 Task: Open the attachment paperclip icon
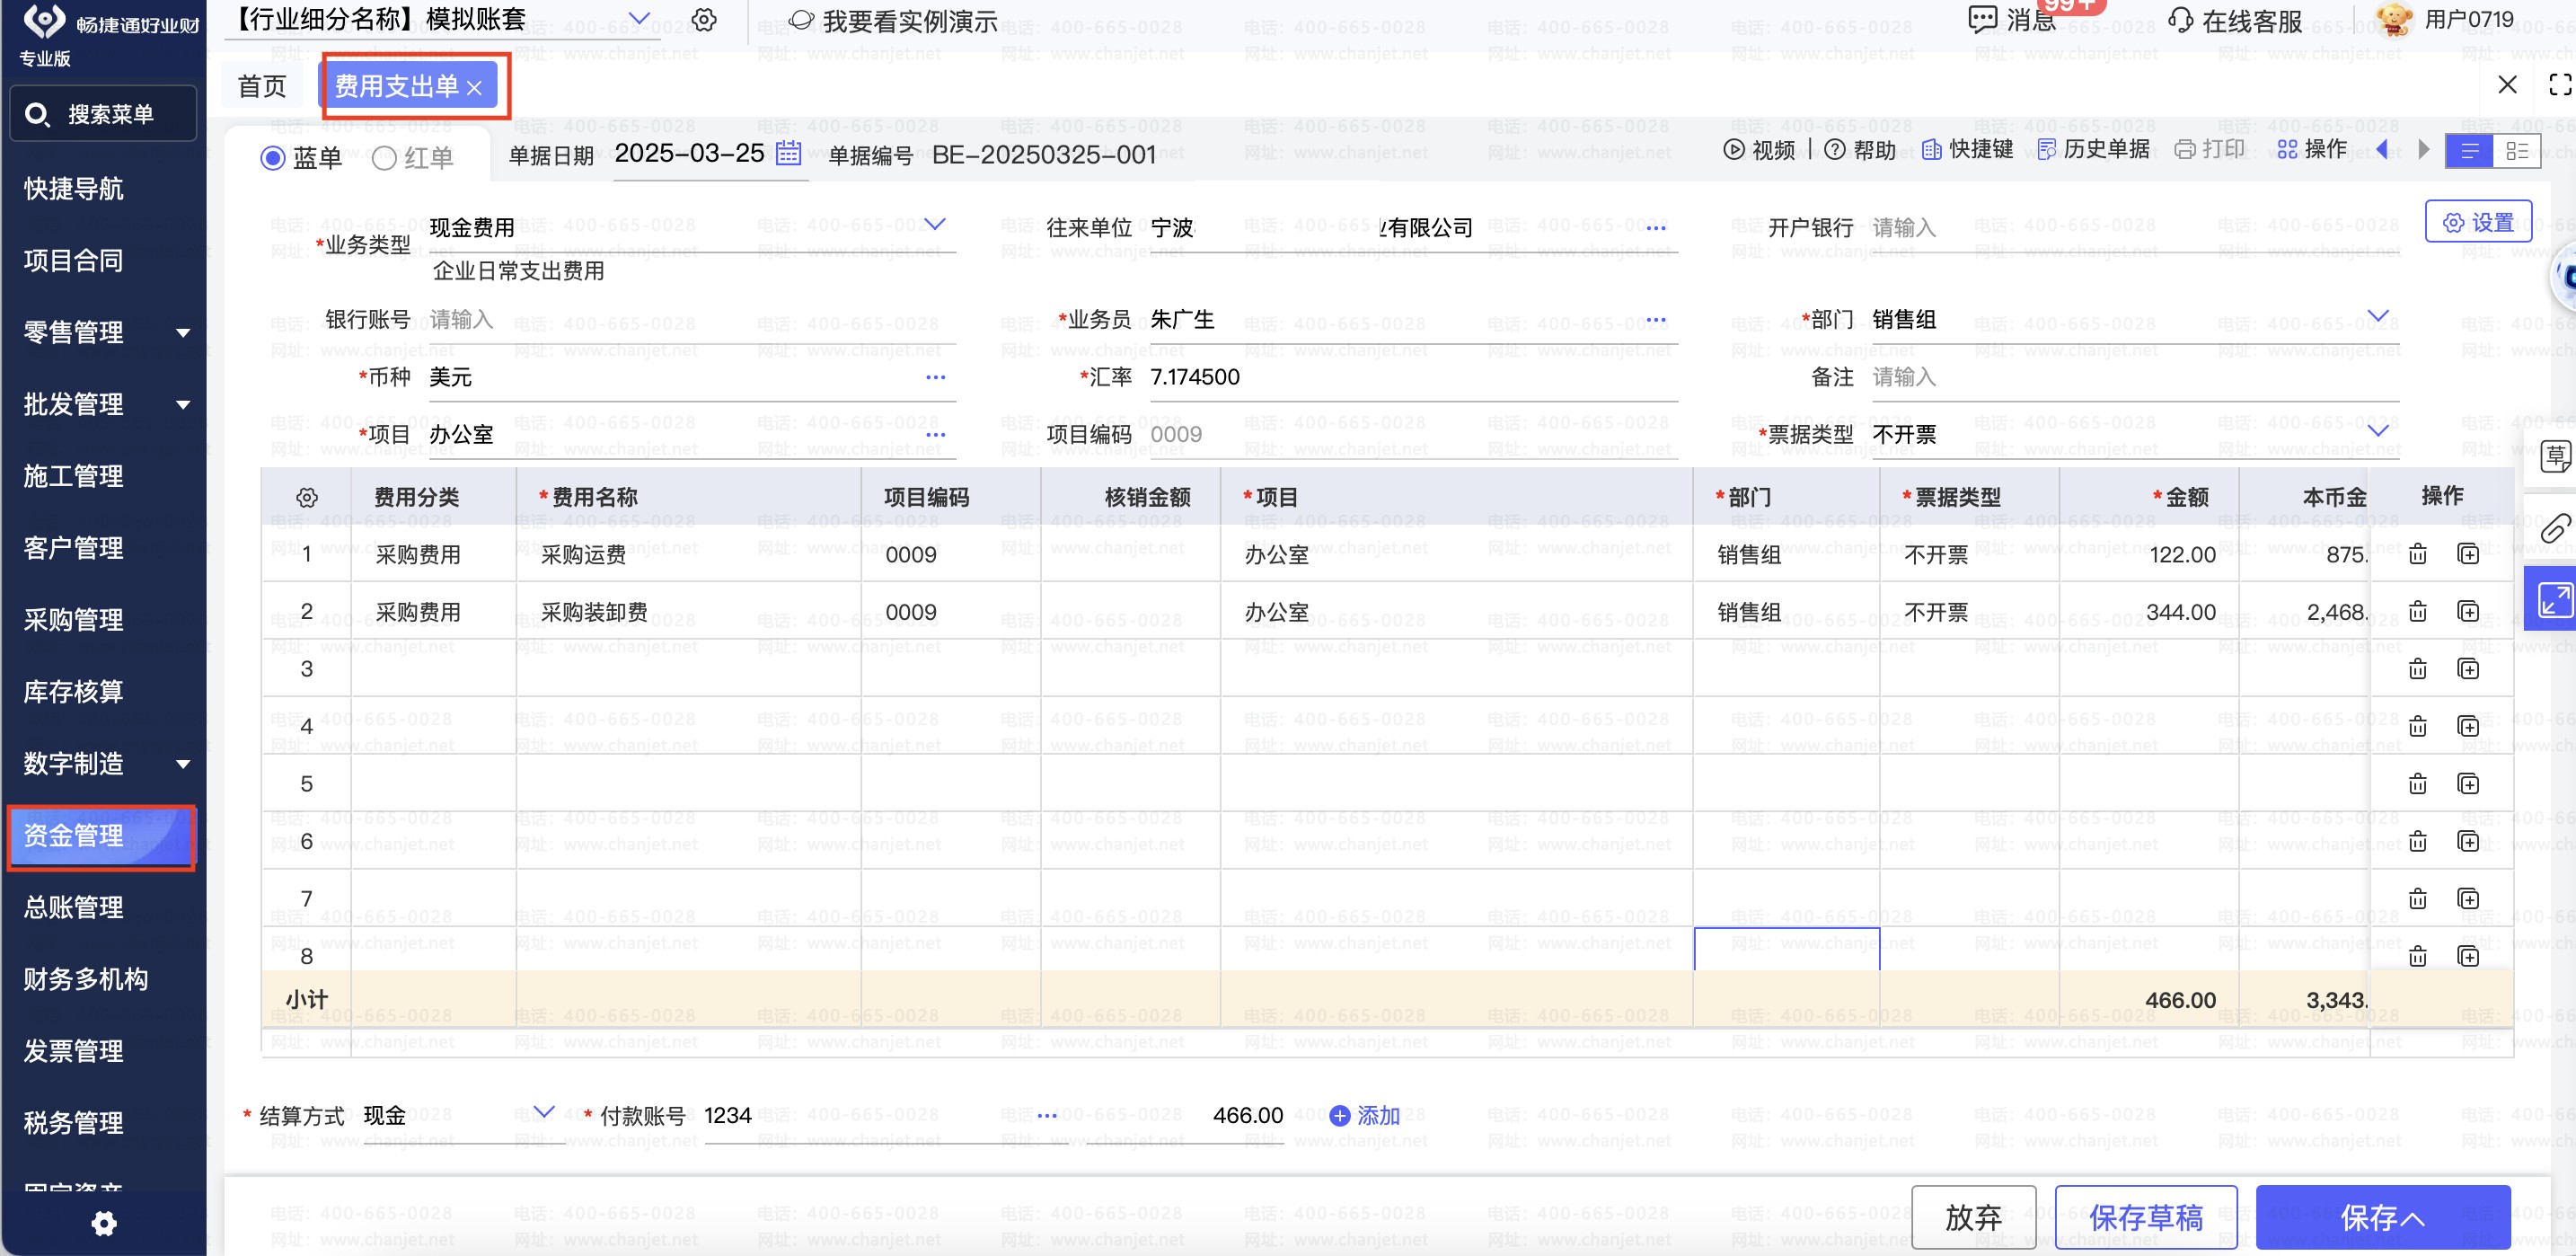click(2555, 527)
